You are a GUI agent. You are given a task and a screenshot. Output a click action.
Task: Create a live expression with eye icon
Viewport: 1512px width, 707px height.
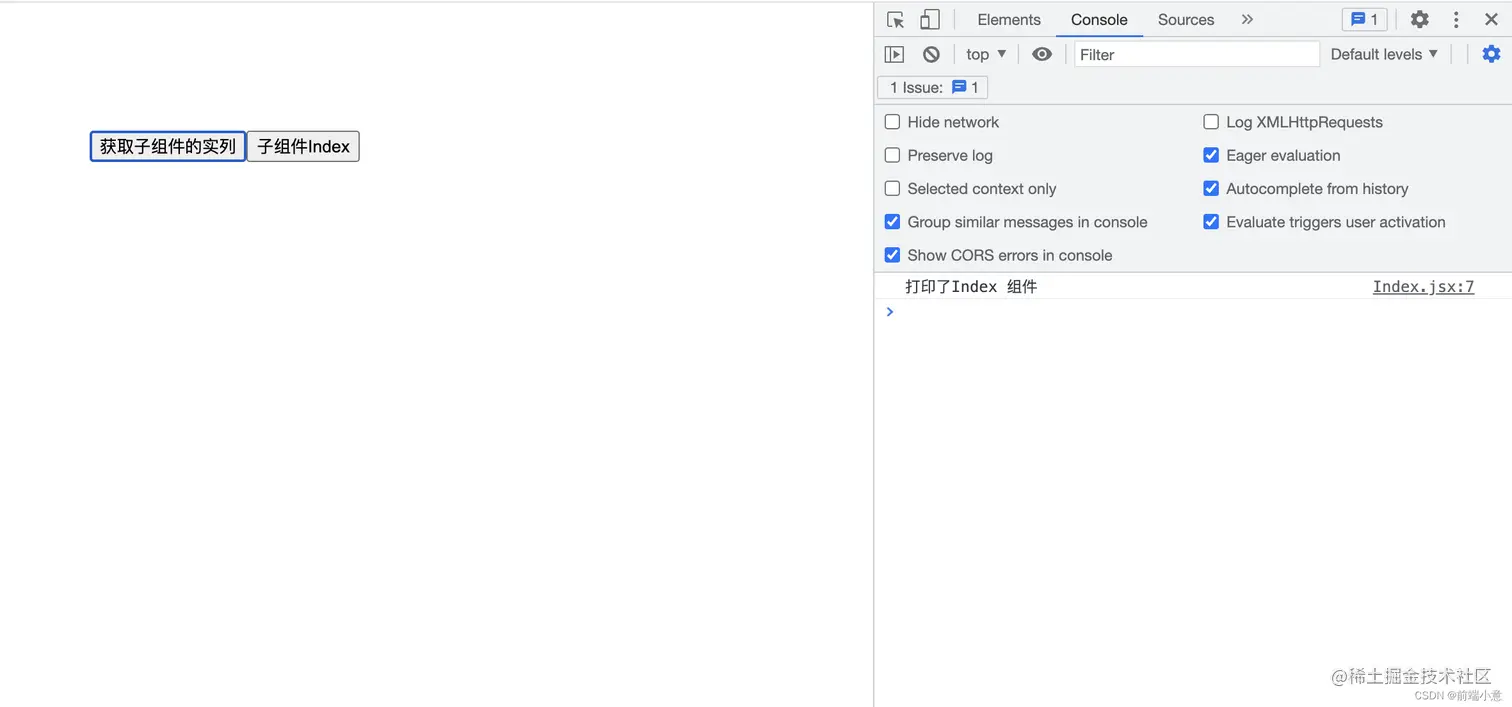click(x=1042, y=55)
